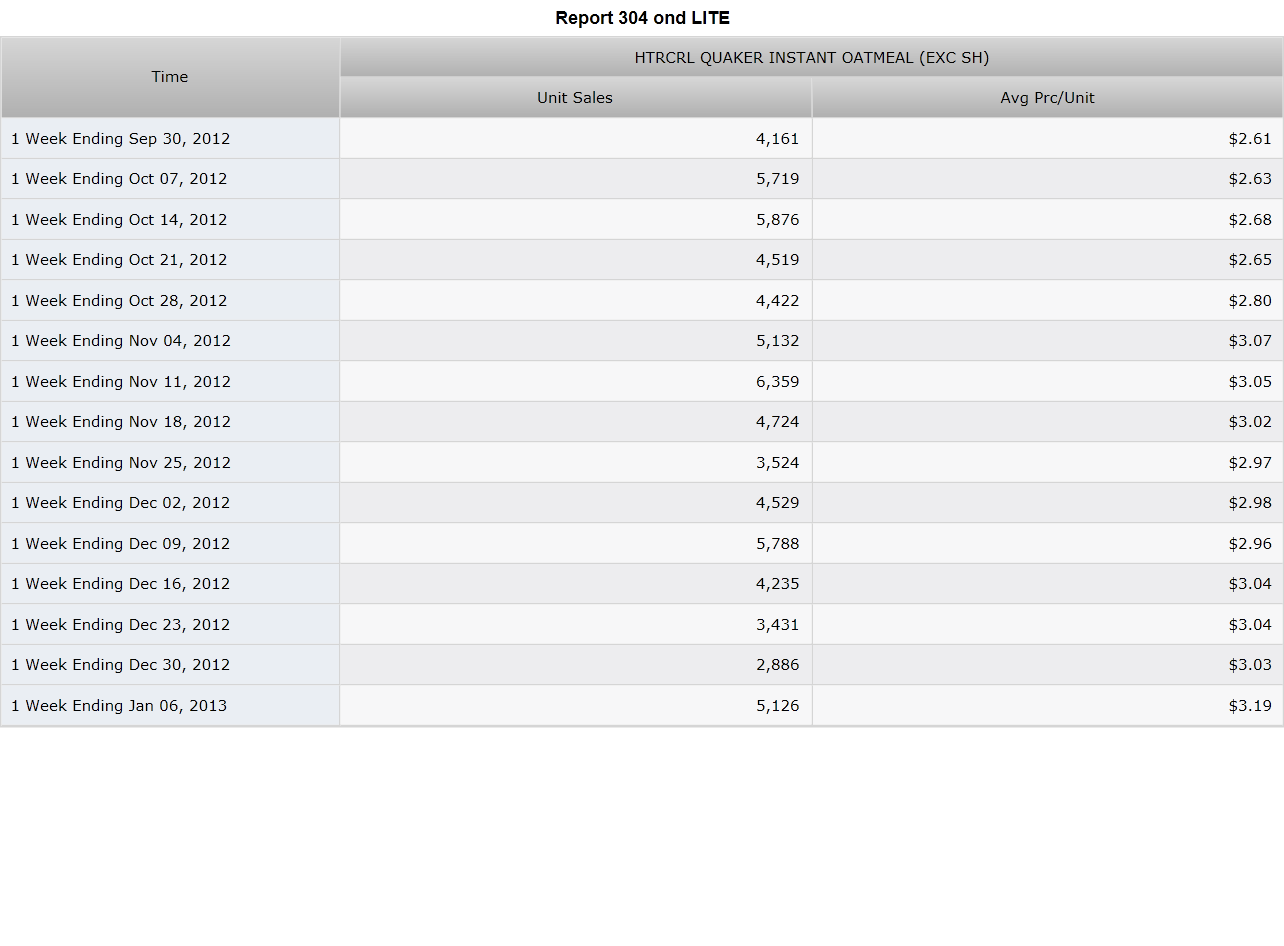The width and height of the screenshot is (1284, 946).
Task: Select unit sales value 3,524
Action: coord(777,463)
